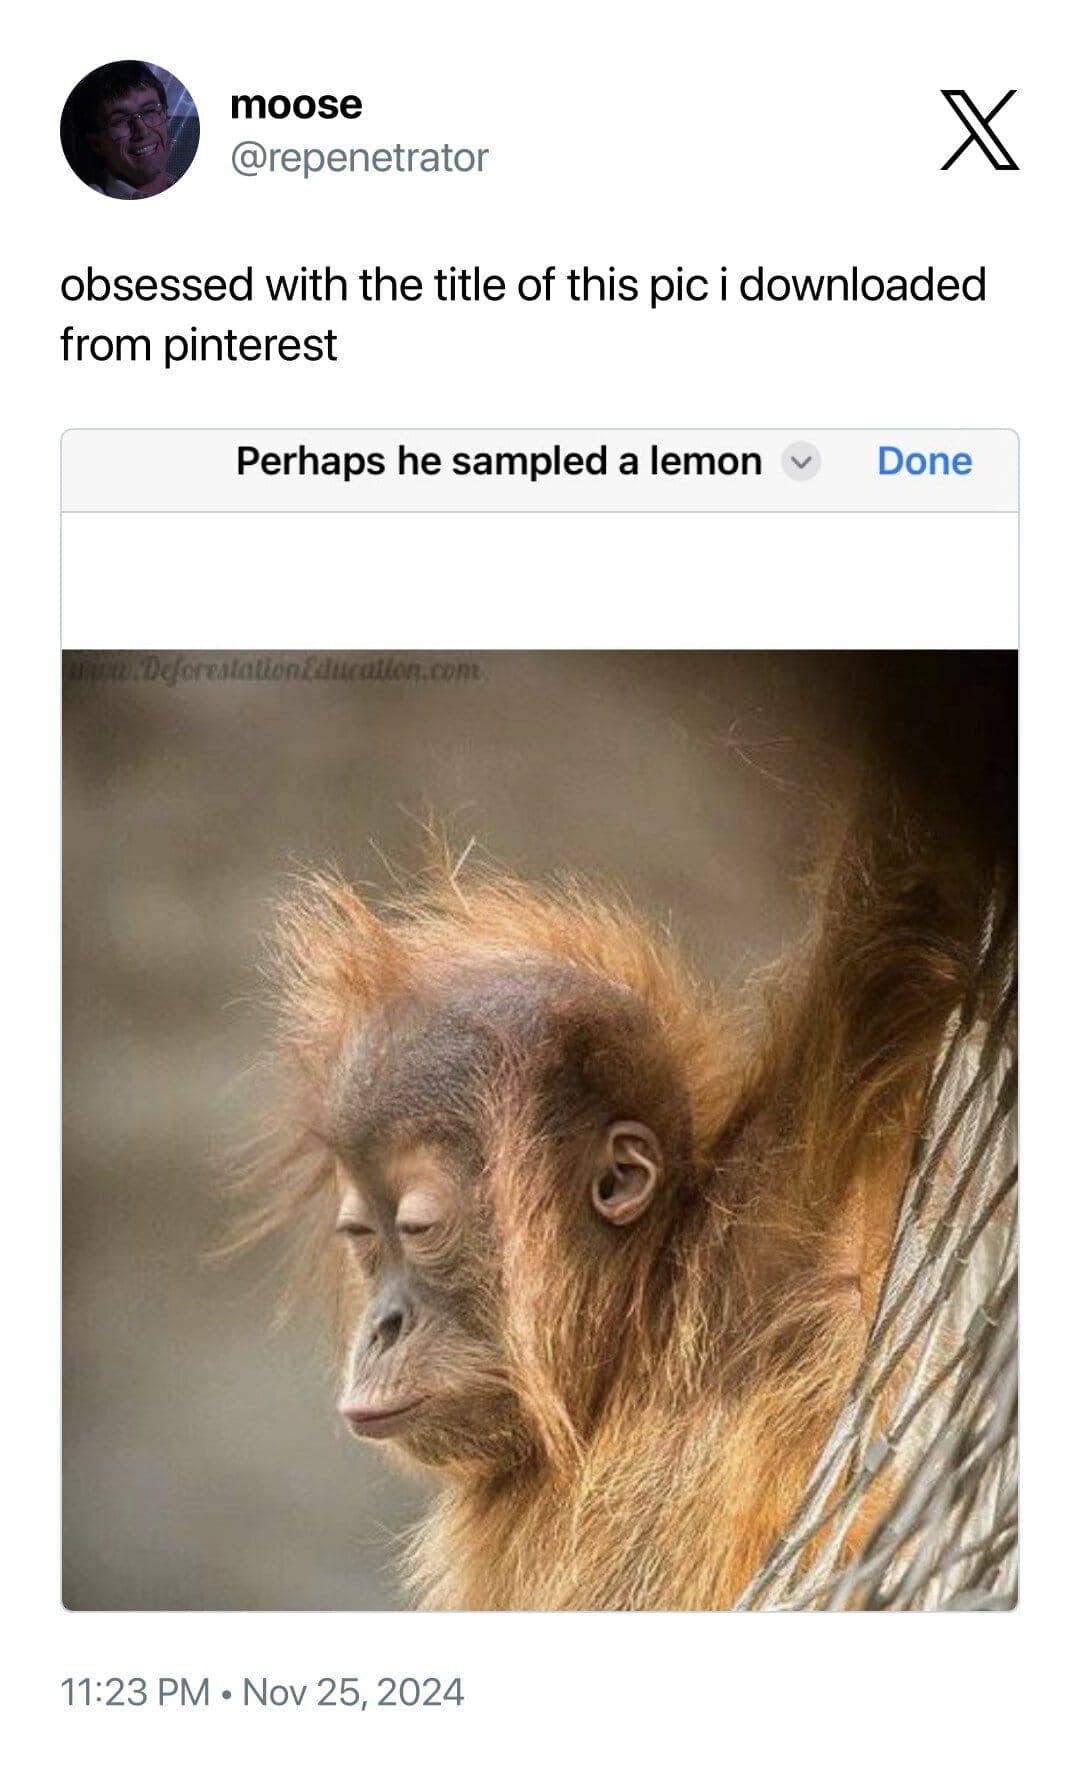Select the title Perhaps he sampled a lemon
Screen dimensions: 1080x1771
499,461
